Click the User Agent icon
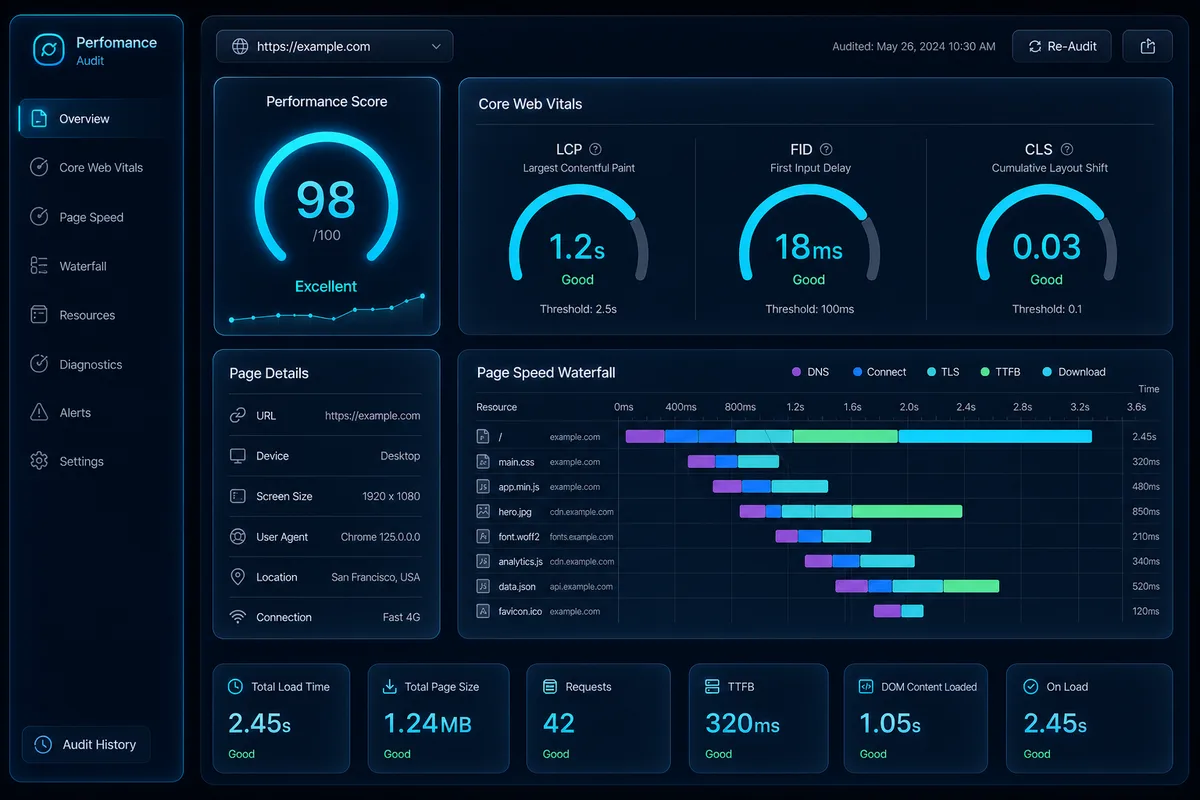The width and height of the screenshot is (1200, 800). 238,537
